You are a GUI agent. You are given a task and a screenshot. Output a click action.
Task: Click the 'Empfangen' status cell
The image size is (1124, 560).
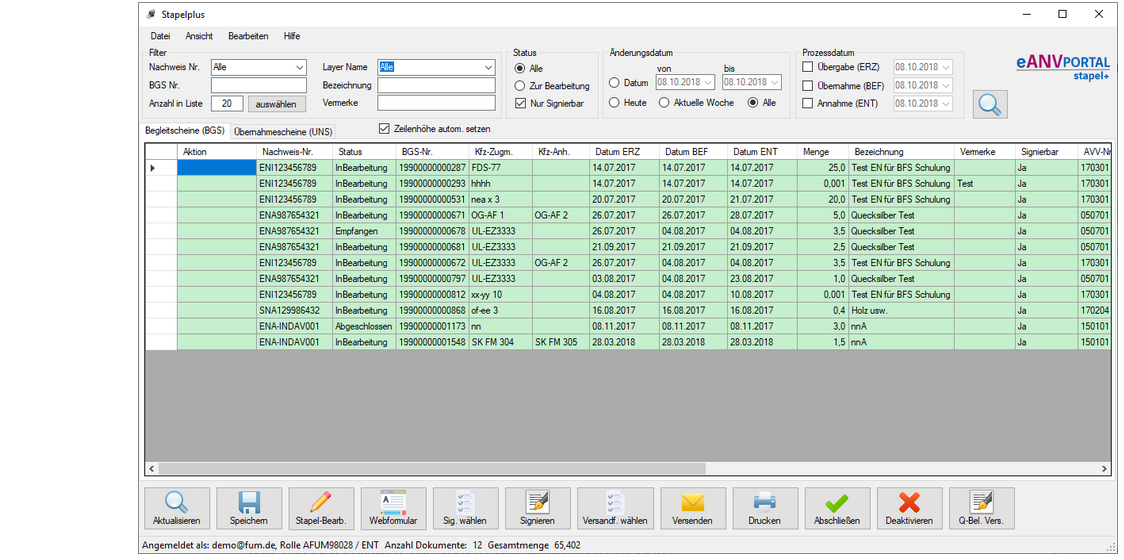(364, 231)
